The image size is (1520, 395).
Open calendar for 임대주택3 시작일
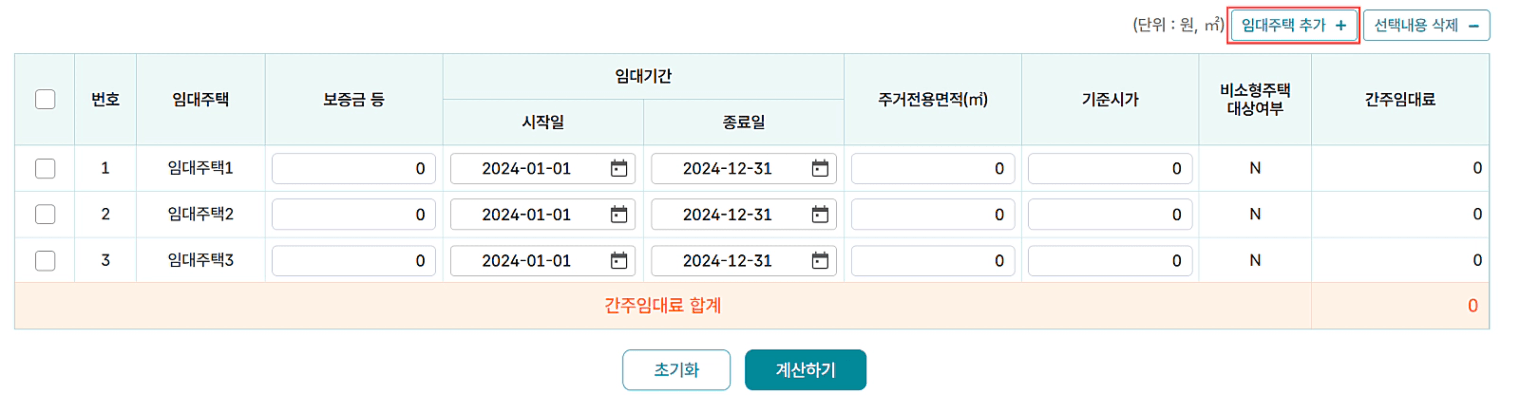click(x=619, y=260)
